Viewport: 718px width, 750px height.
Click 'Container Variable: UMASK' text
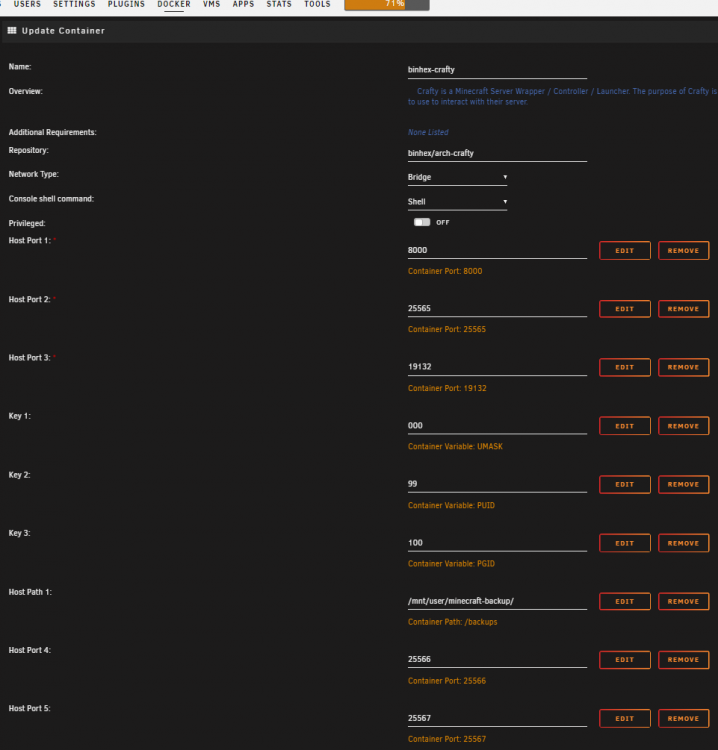pyautogui.click(x=455, y=447)
